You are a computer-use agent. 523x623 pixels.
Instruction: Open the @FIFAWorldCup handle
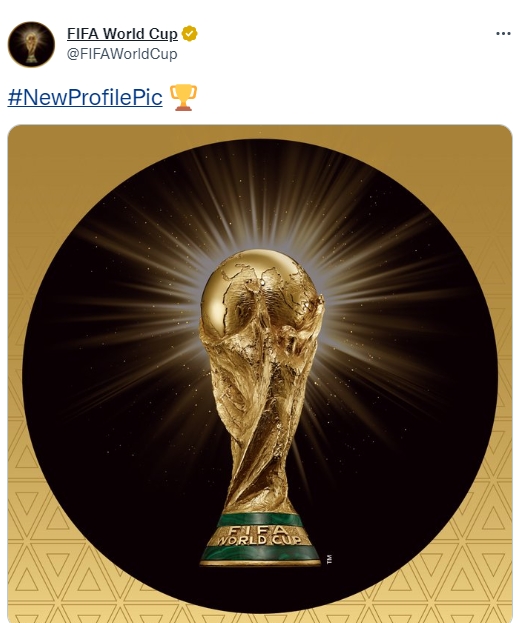[122, 54]
